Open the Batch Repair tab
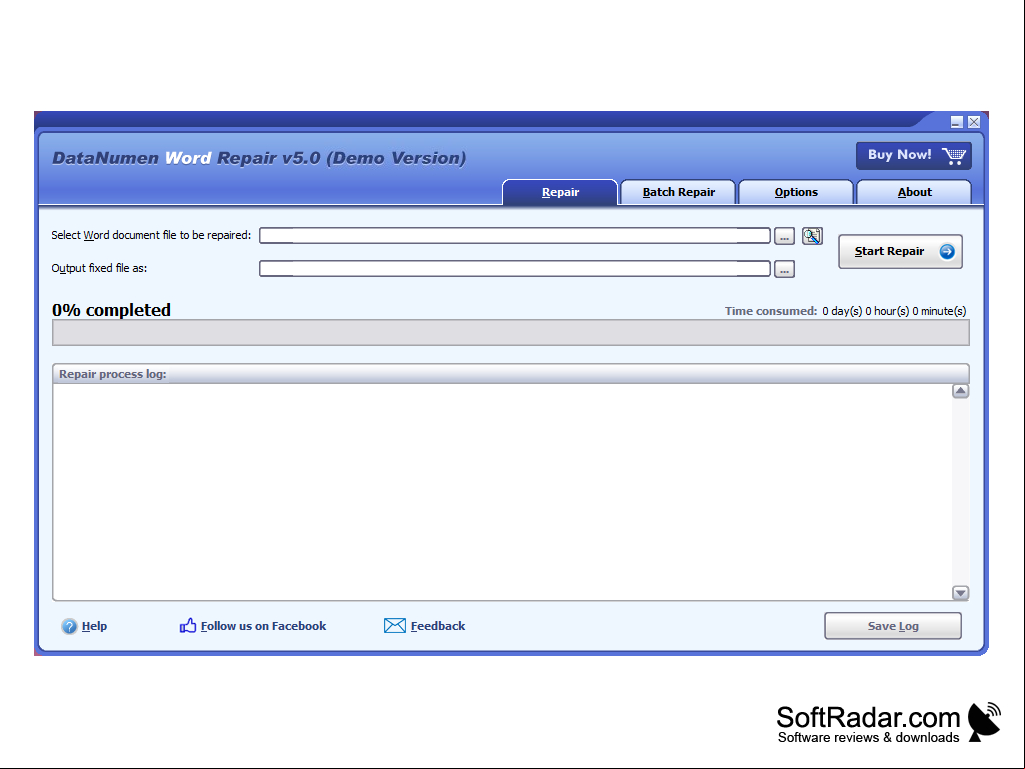The width and height of the screenshot is (1025, 769). [x=679, y=192]
